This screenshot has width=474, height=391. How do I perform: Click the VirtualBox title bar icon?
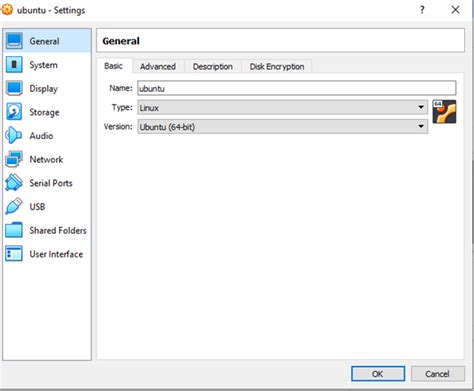click(7, 10)
